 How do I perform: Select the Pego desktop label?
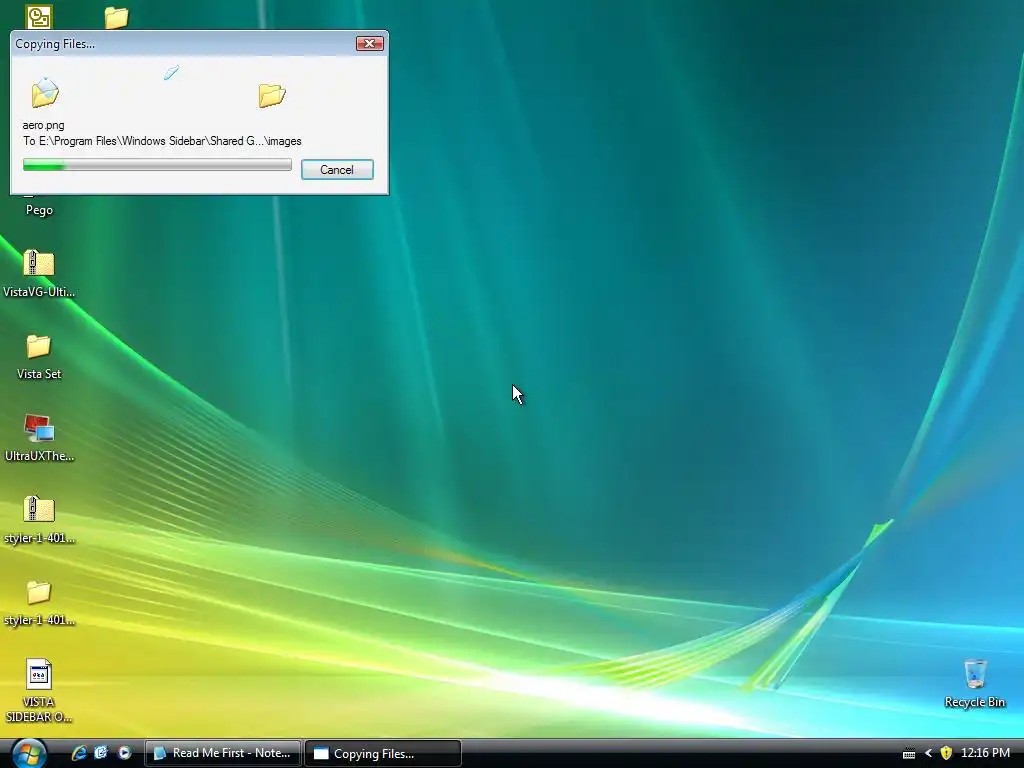(x=39, y=210)
